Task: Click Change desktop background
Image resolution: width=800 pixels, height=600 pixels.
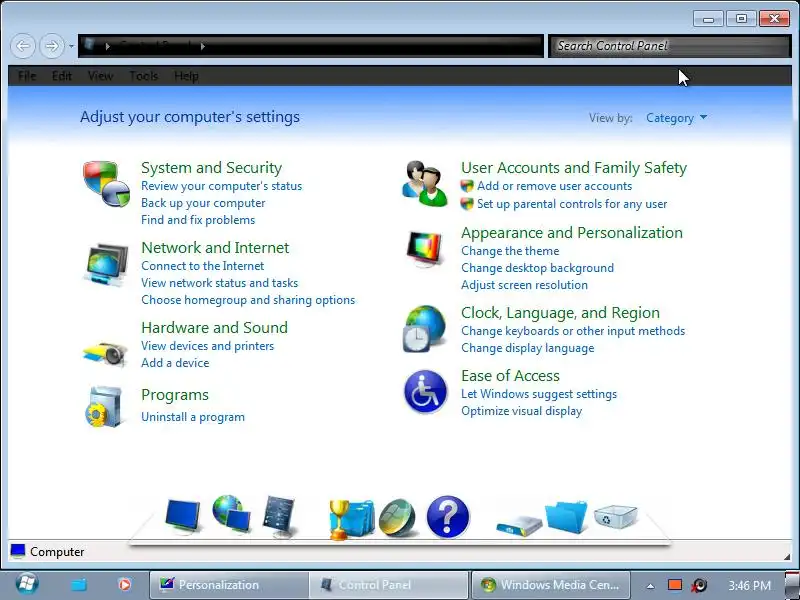Action: click(x=537, y=268)
